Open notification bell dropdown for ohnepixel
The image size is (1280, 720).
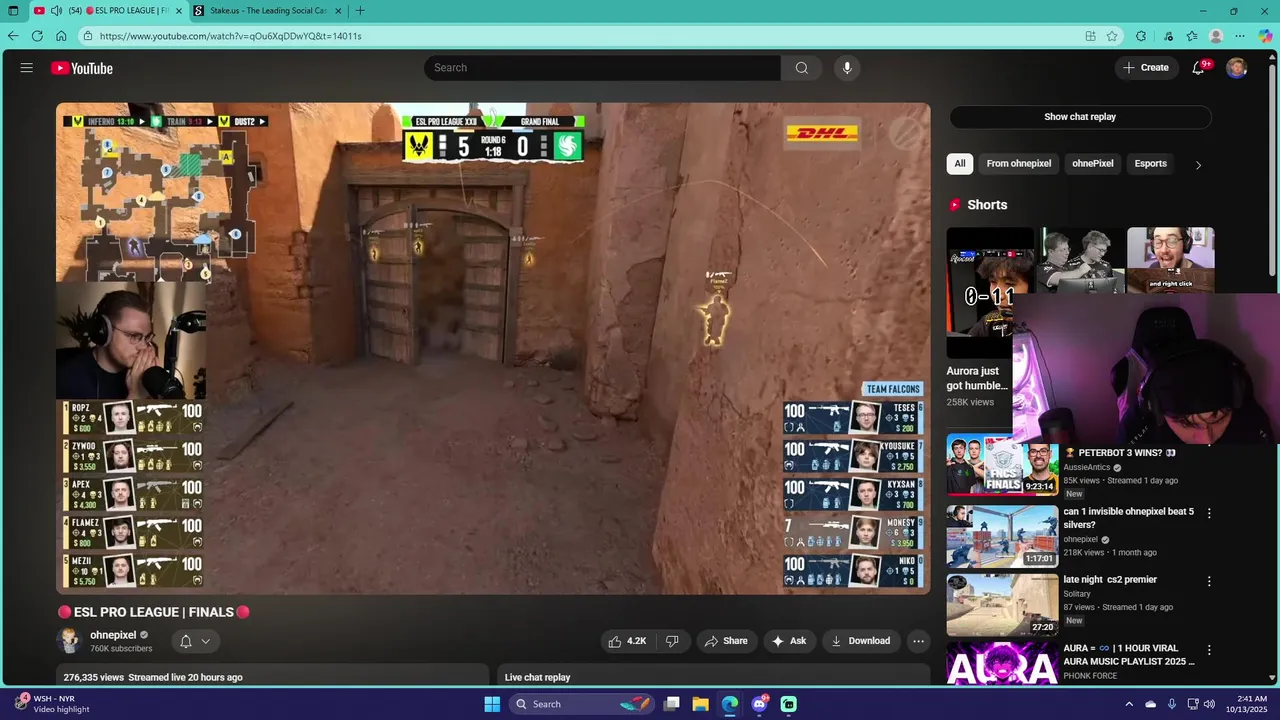[195, 641]
